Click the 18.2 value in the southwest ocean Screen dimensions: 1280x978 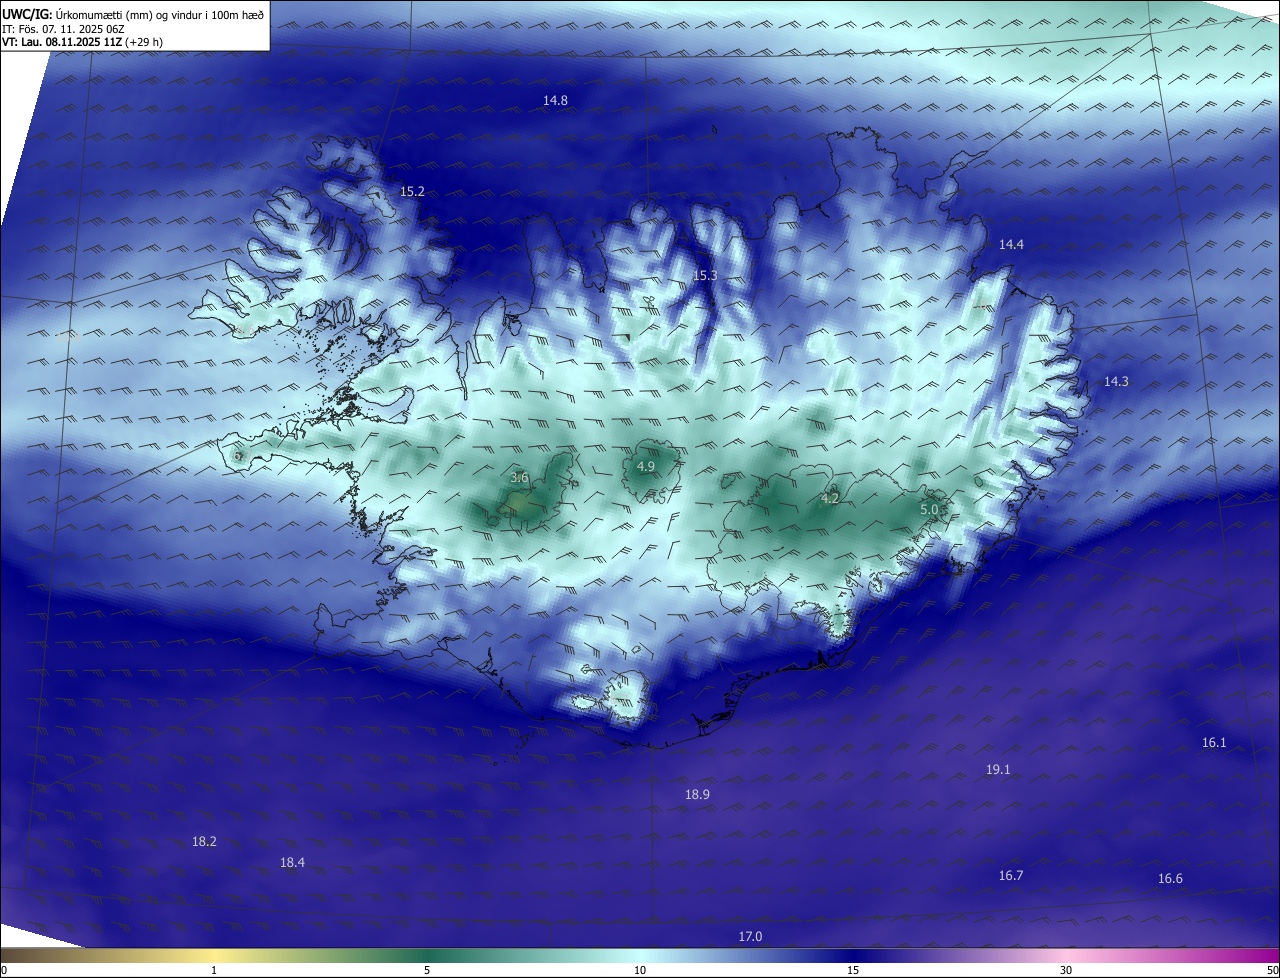204,842
